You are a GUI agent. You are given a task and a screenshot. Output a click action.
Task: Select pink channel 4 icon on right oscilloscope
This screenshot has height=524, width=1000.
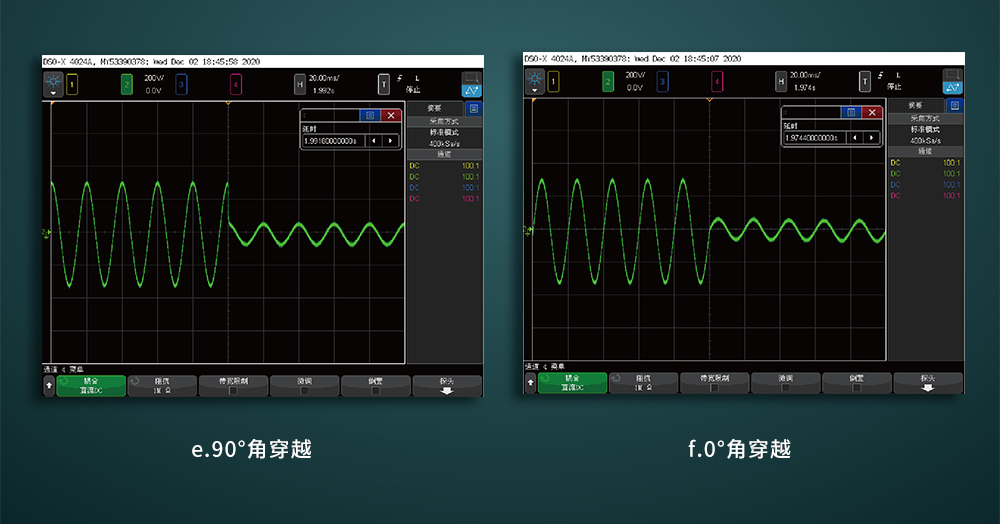tap(716, 82)
